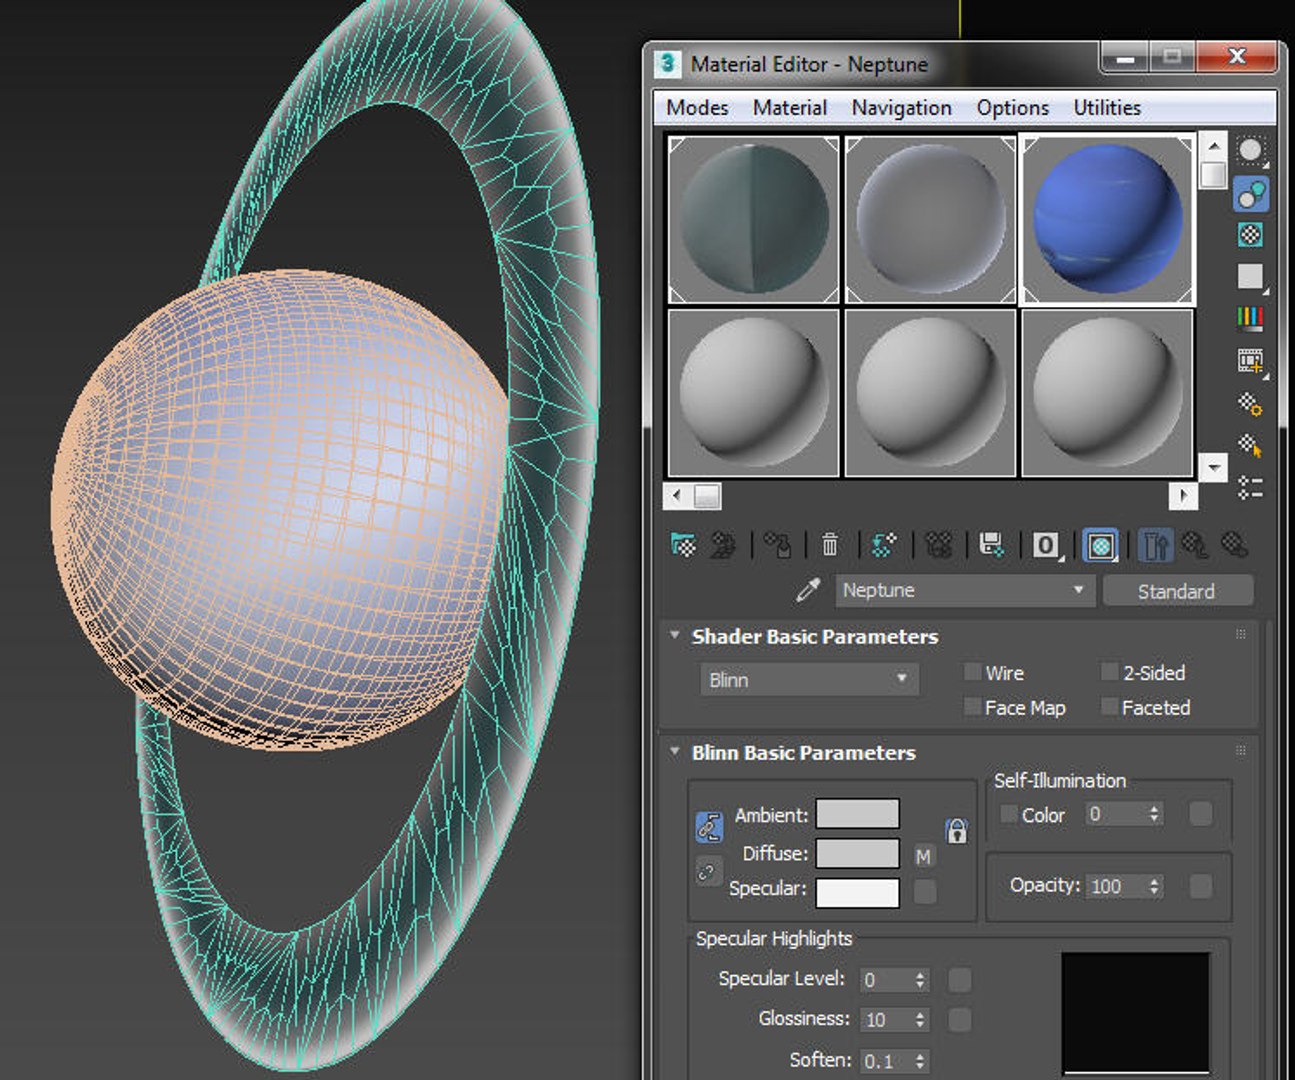
Task: Collapse the Shader Basic Parameters rollout
Action: (674, 636)
